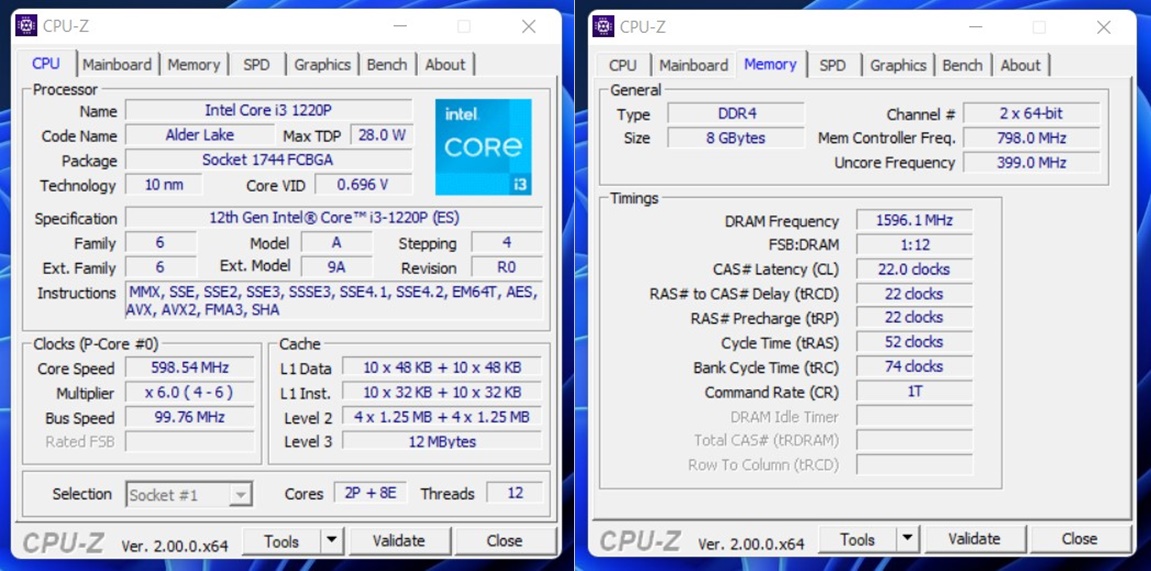
Task: Close the left CPU-Z window
Action: (x=528, y=26)
